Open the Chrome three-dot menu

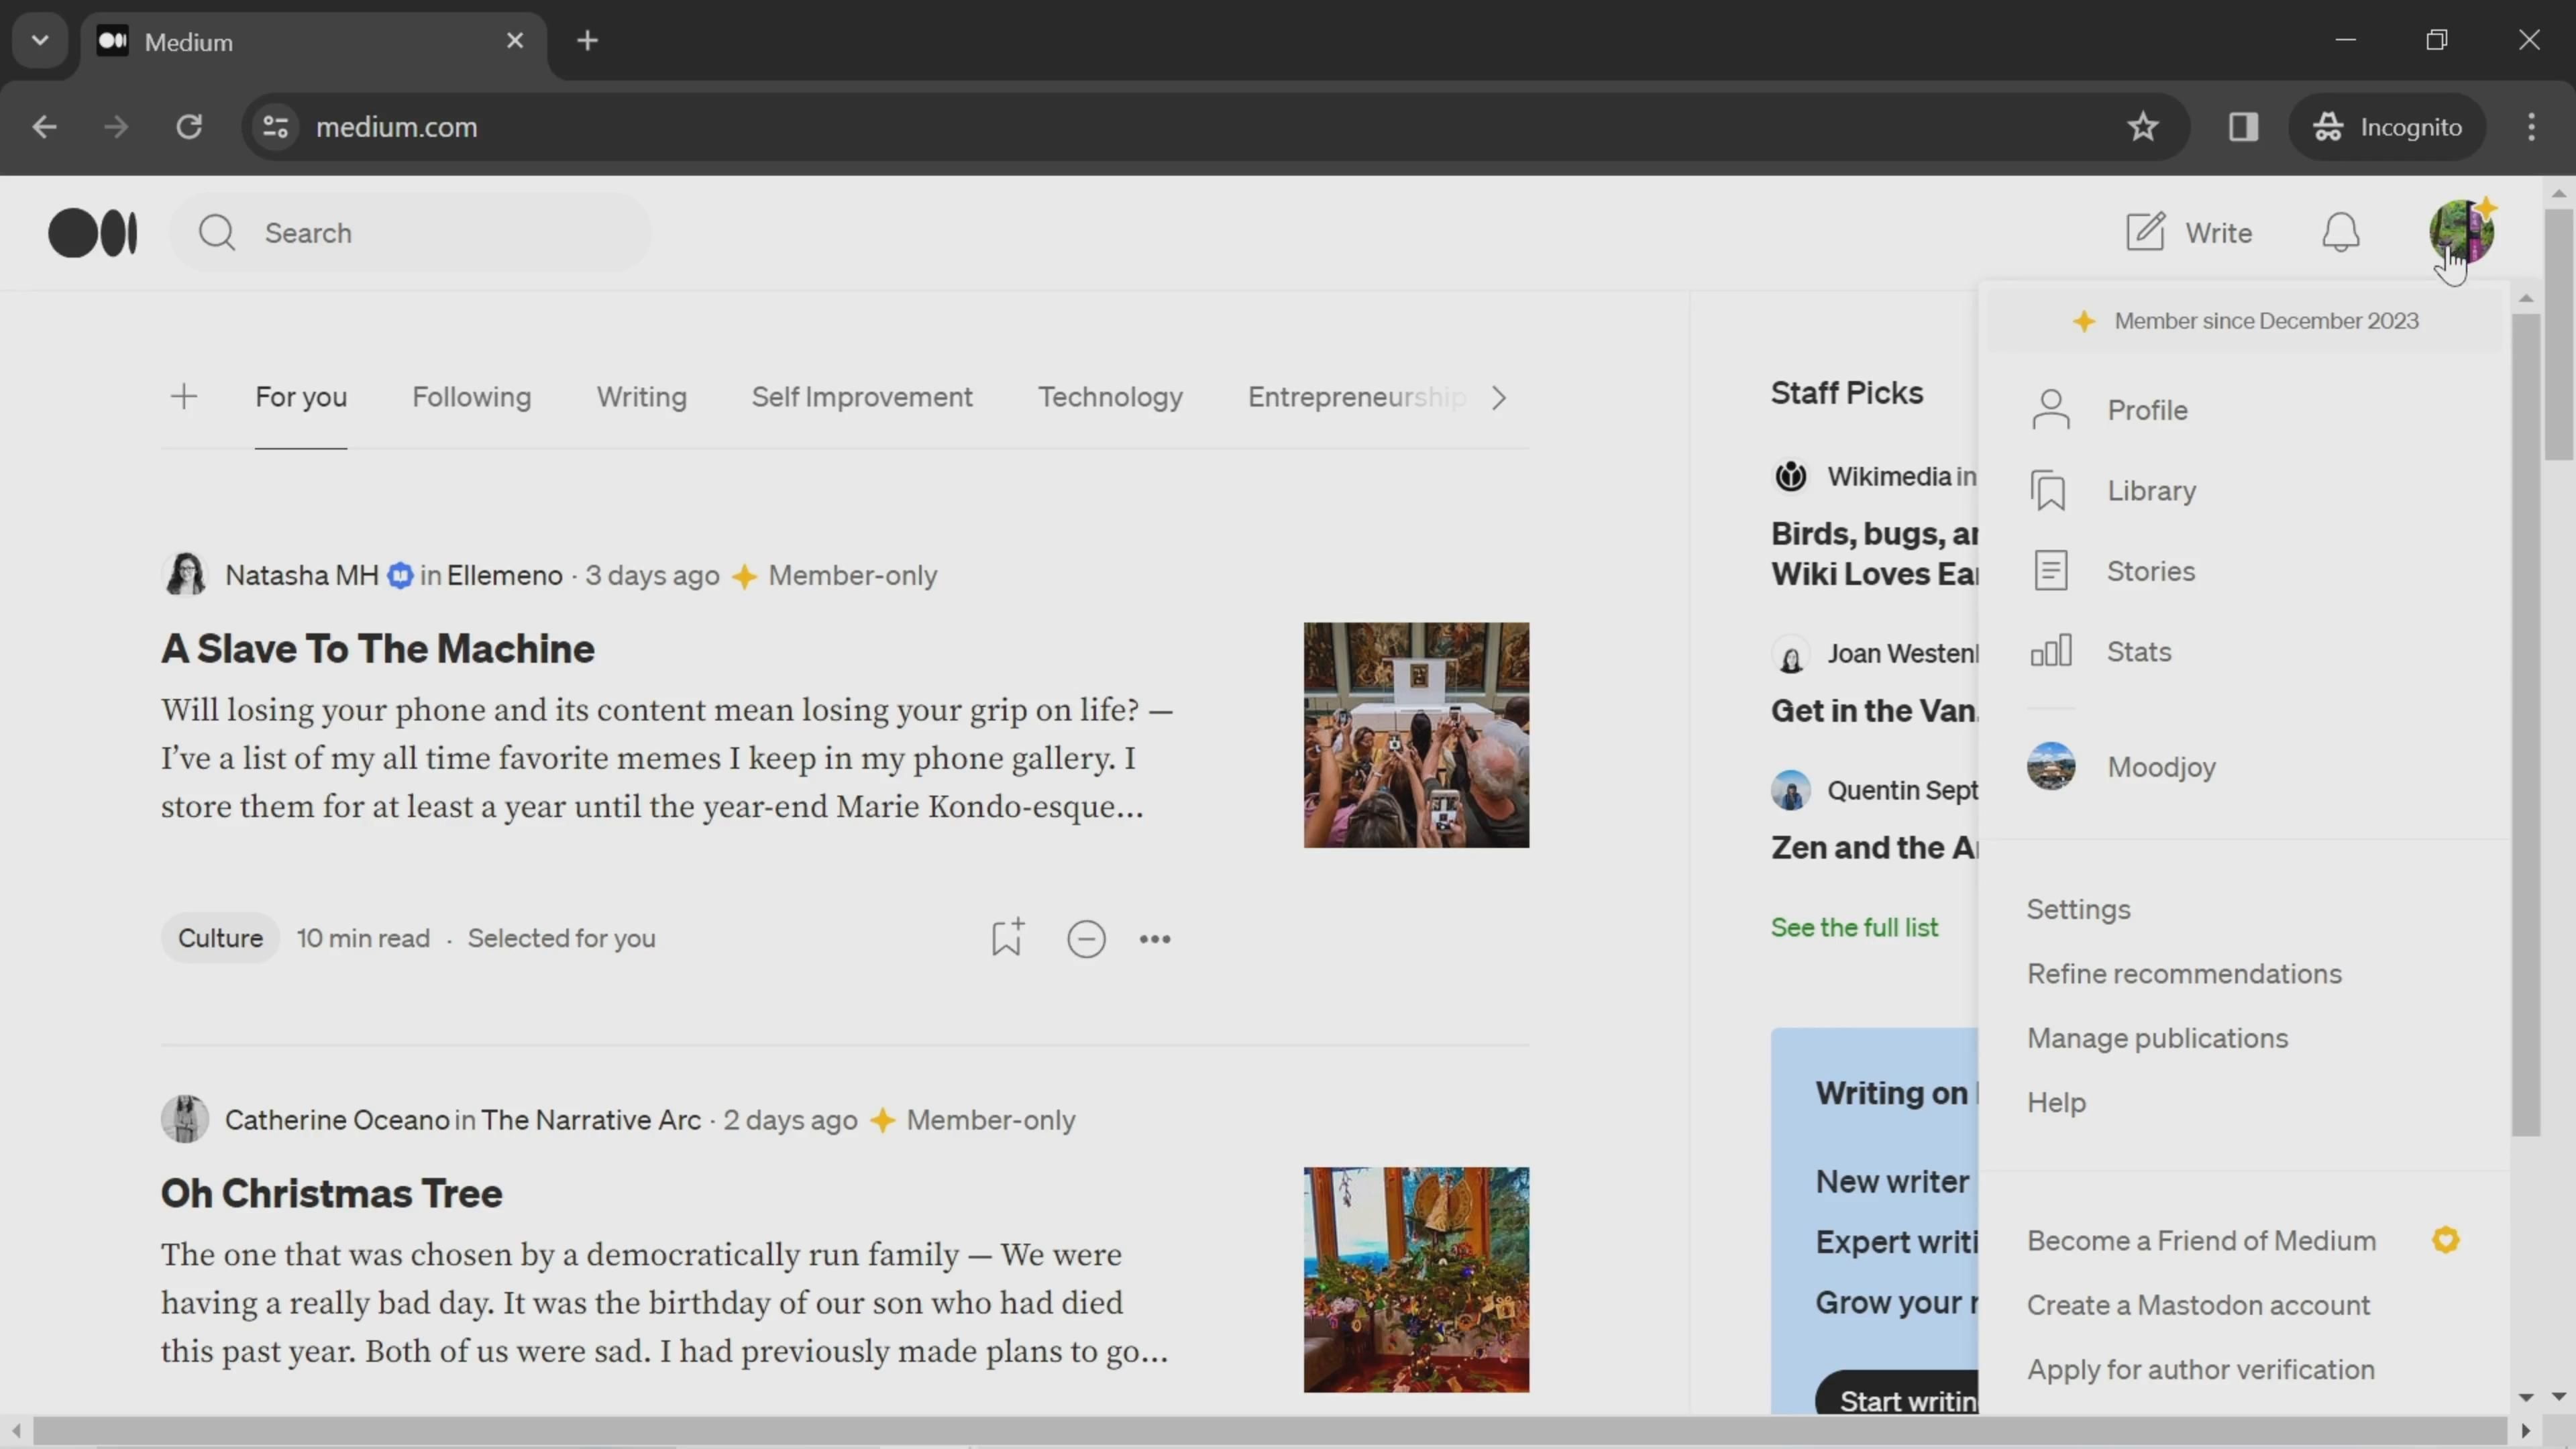2531,127
